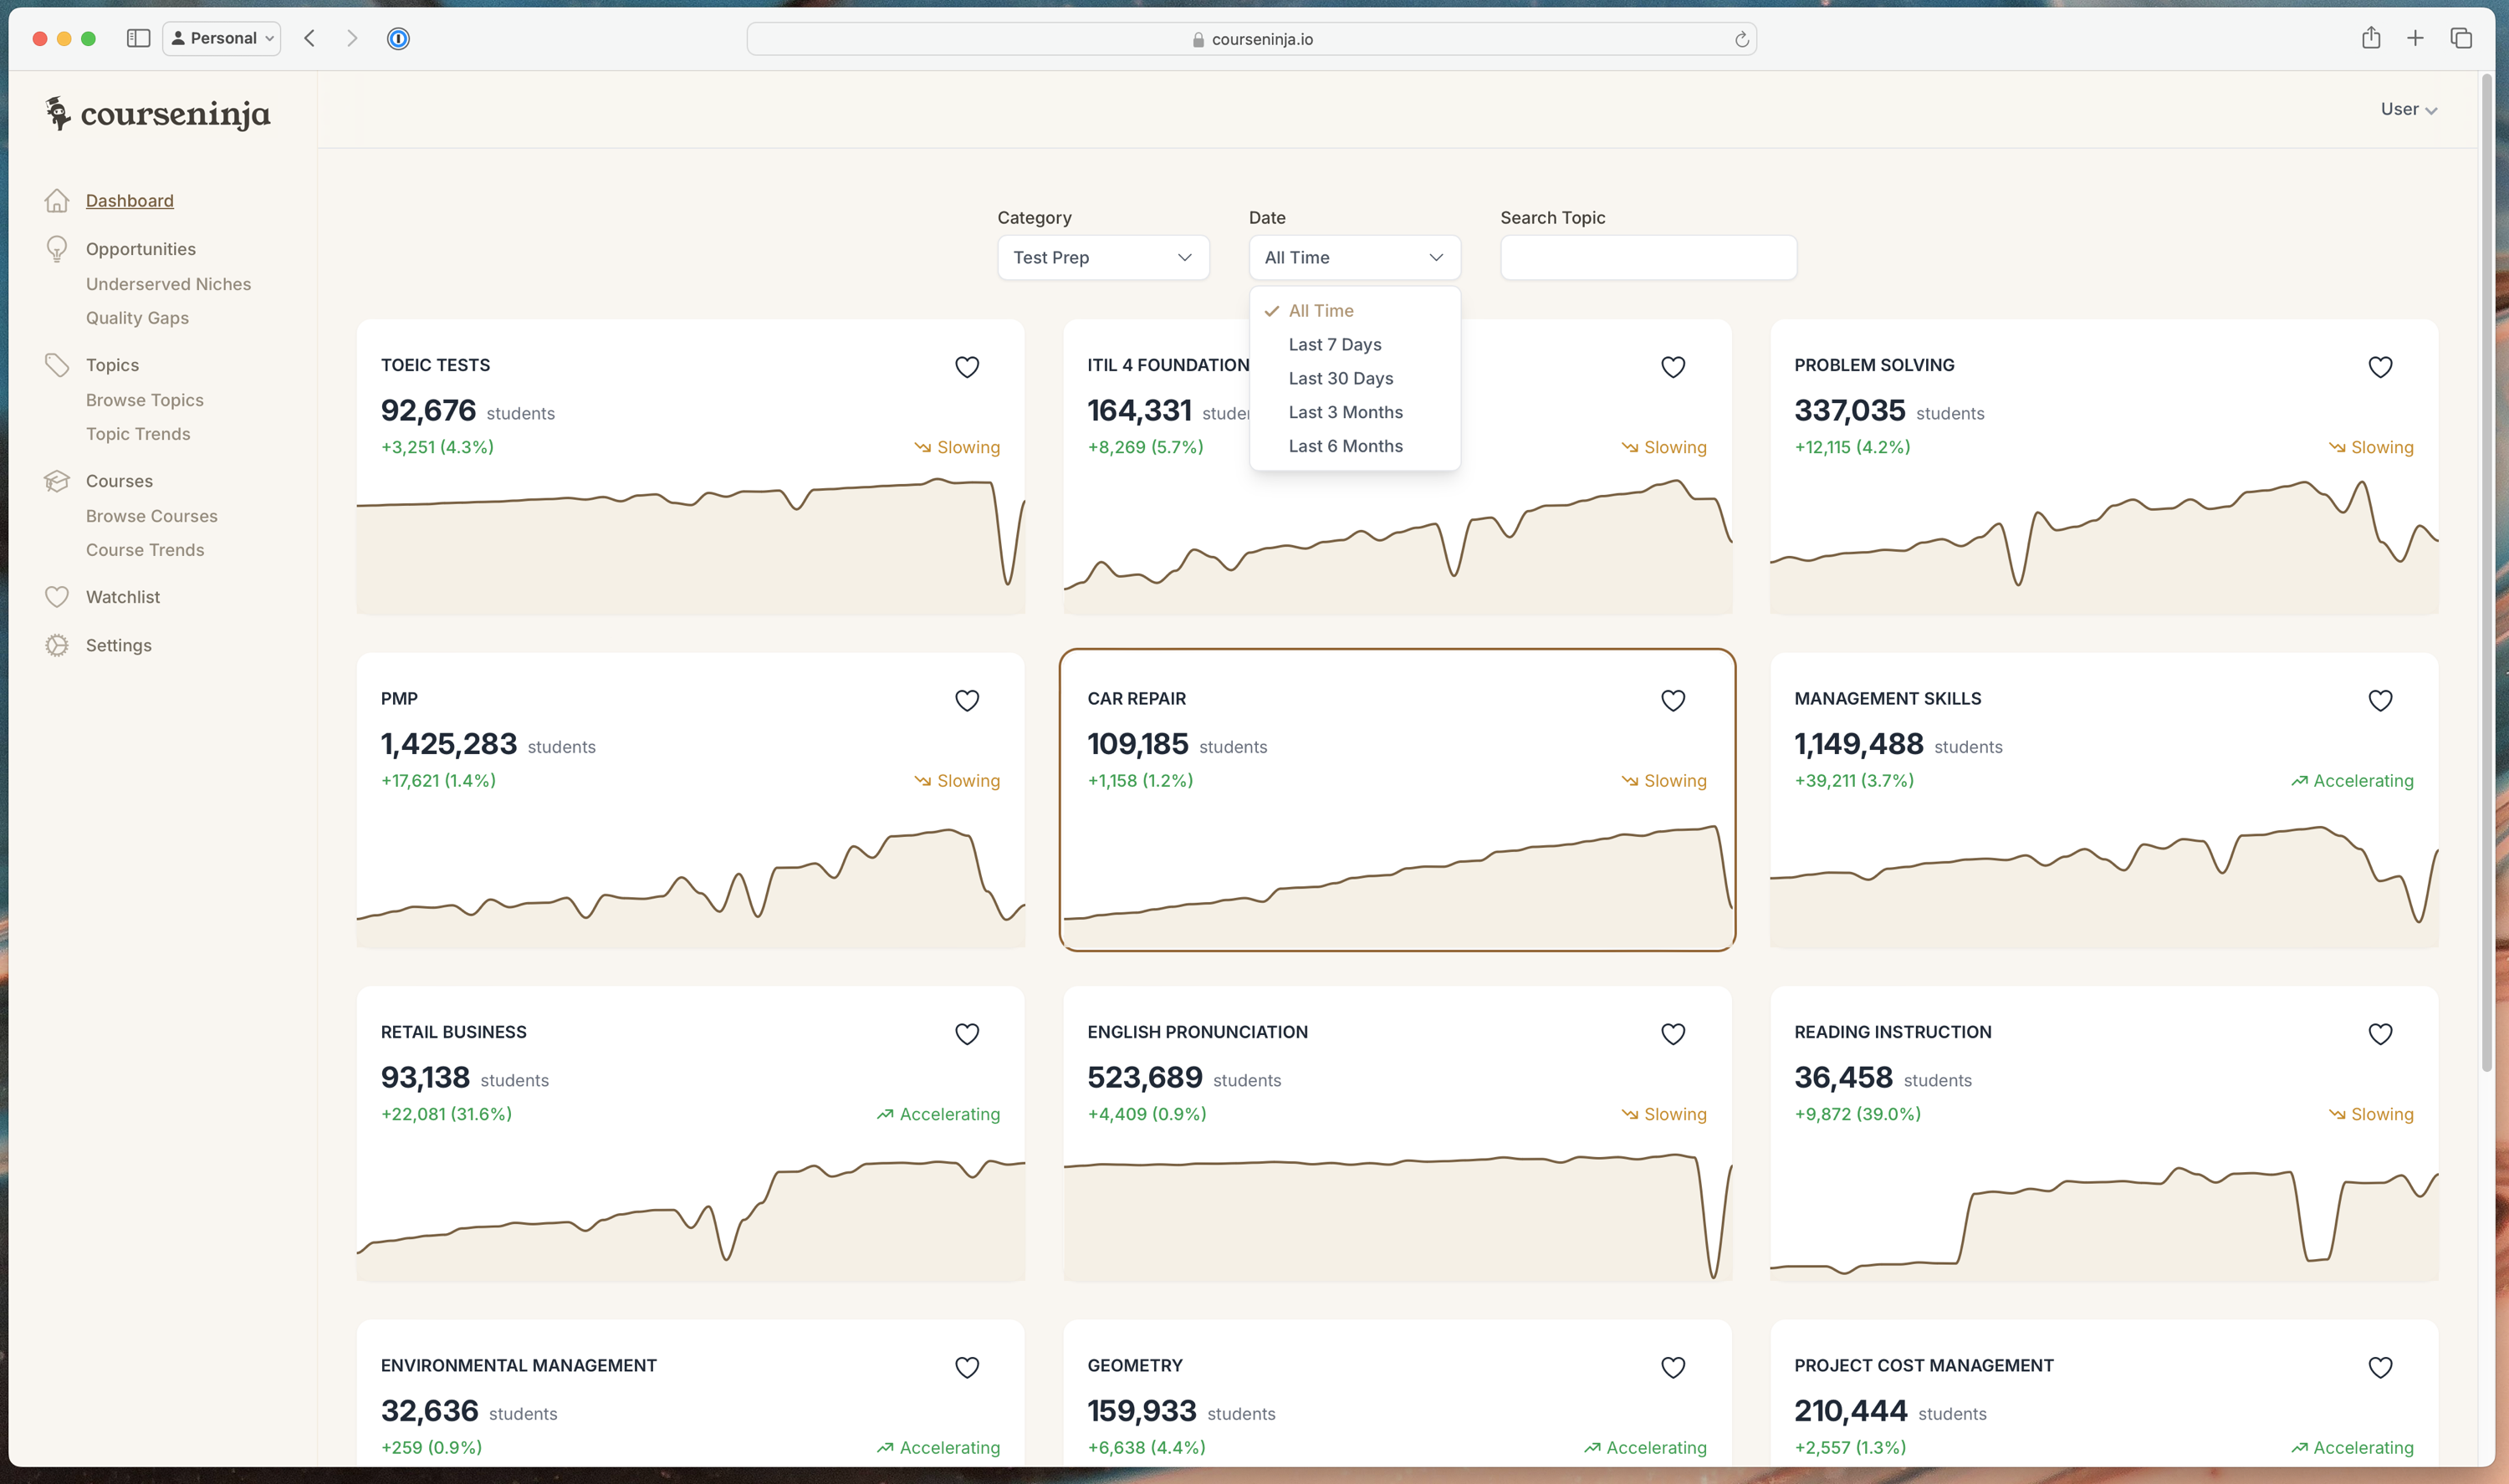Click the Opportunities lightbulb icon
This screenshot has width=2509, height=1484.
point(57,249)
